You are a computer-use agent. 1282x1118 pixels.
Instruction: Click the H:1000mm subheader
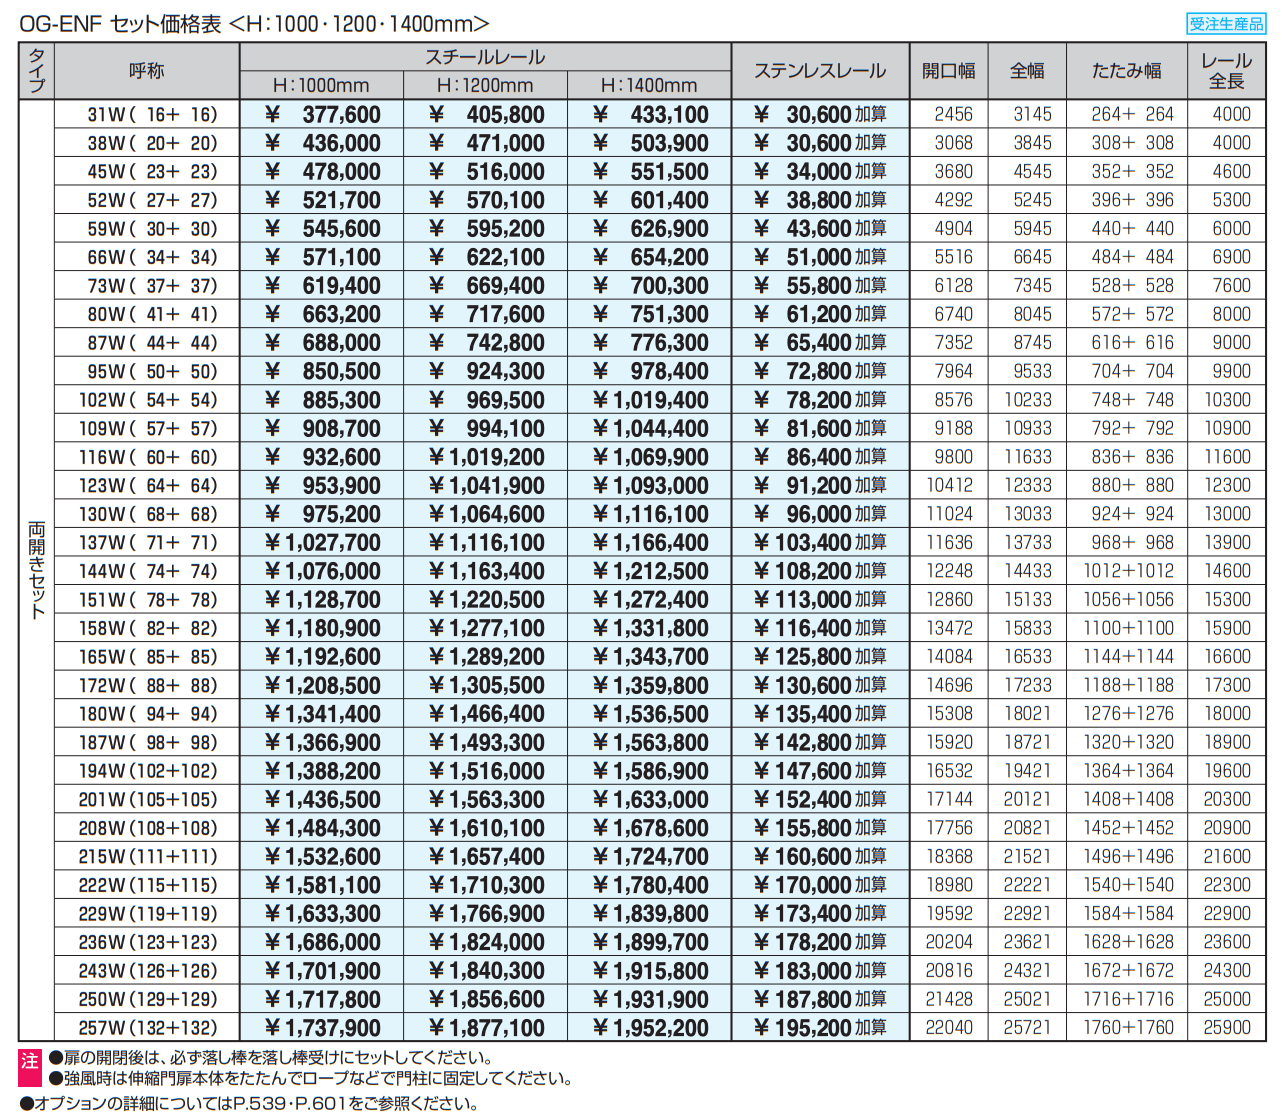click(321, 86)
